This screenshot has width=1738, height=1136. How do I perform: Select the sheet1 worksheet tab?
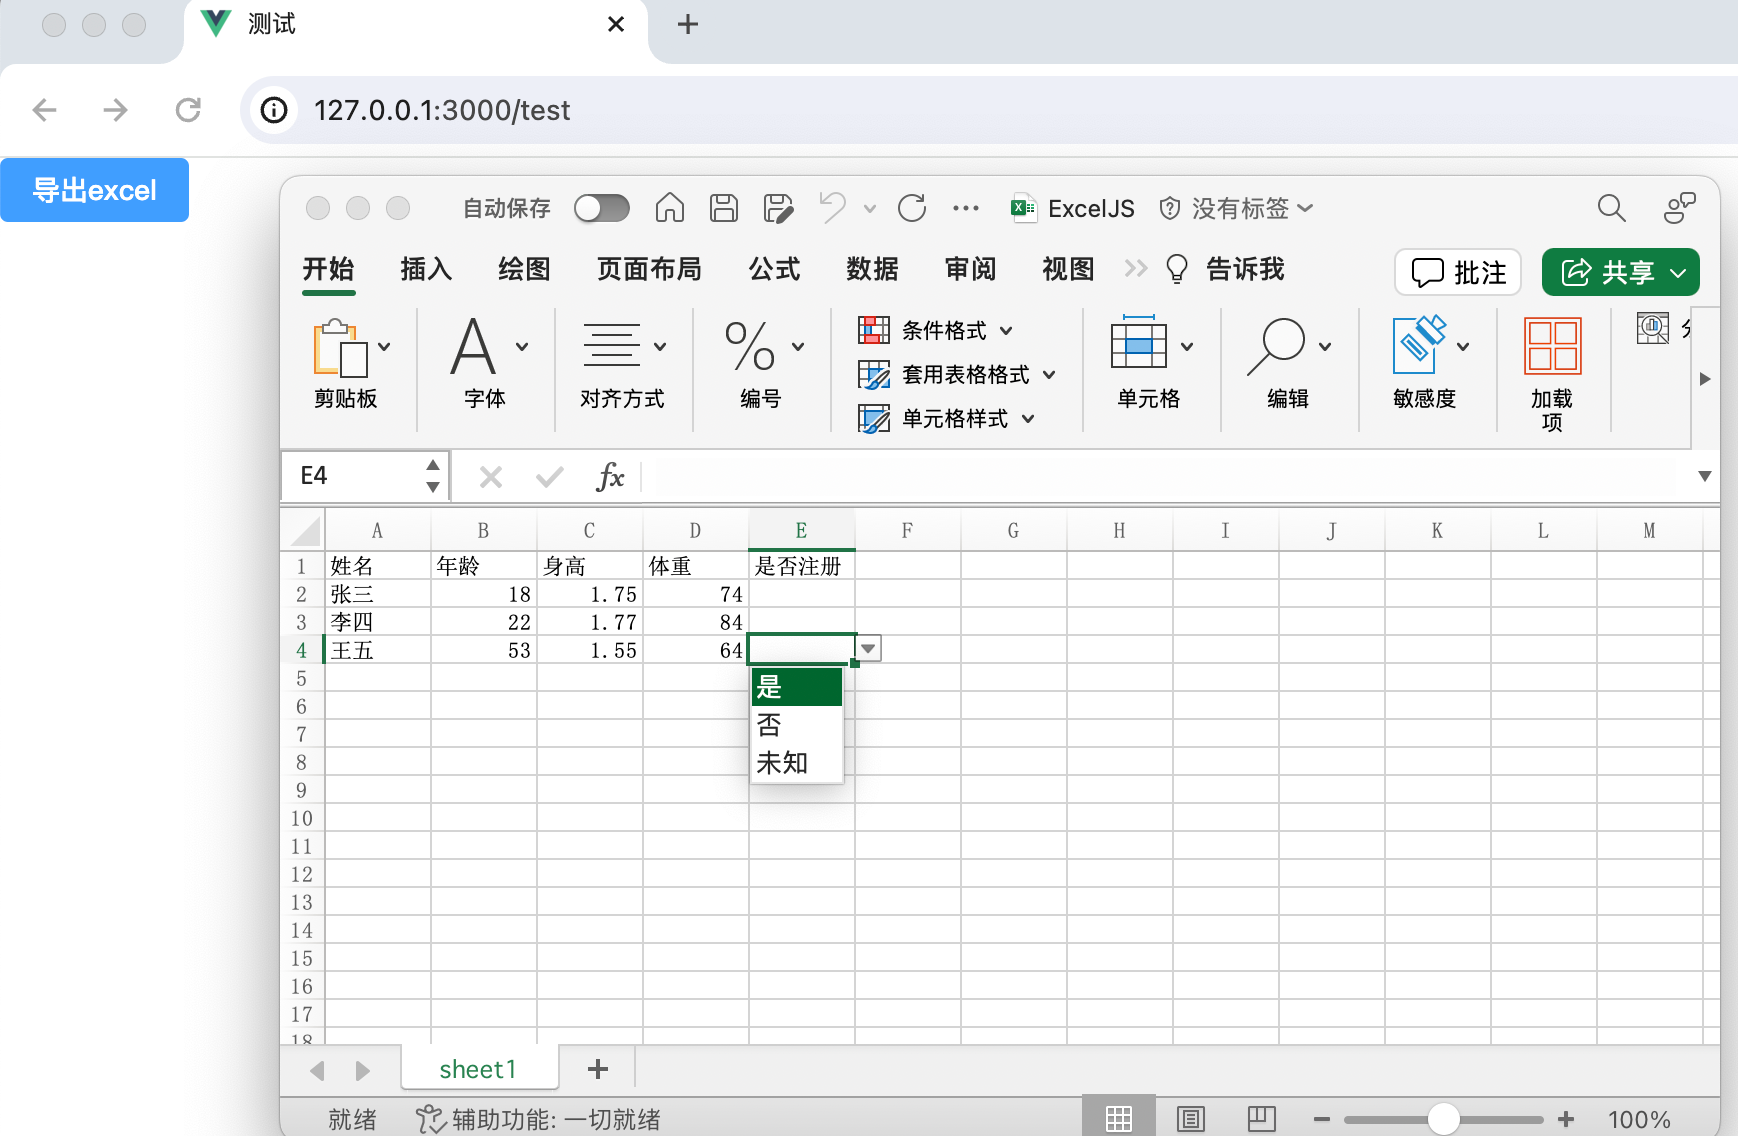[478, 1069]
